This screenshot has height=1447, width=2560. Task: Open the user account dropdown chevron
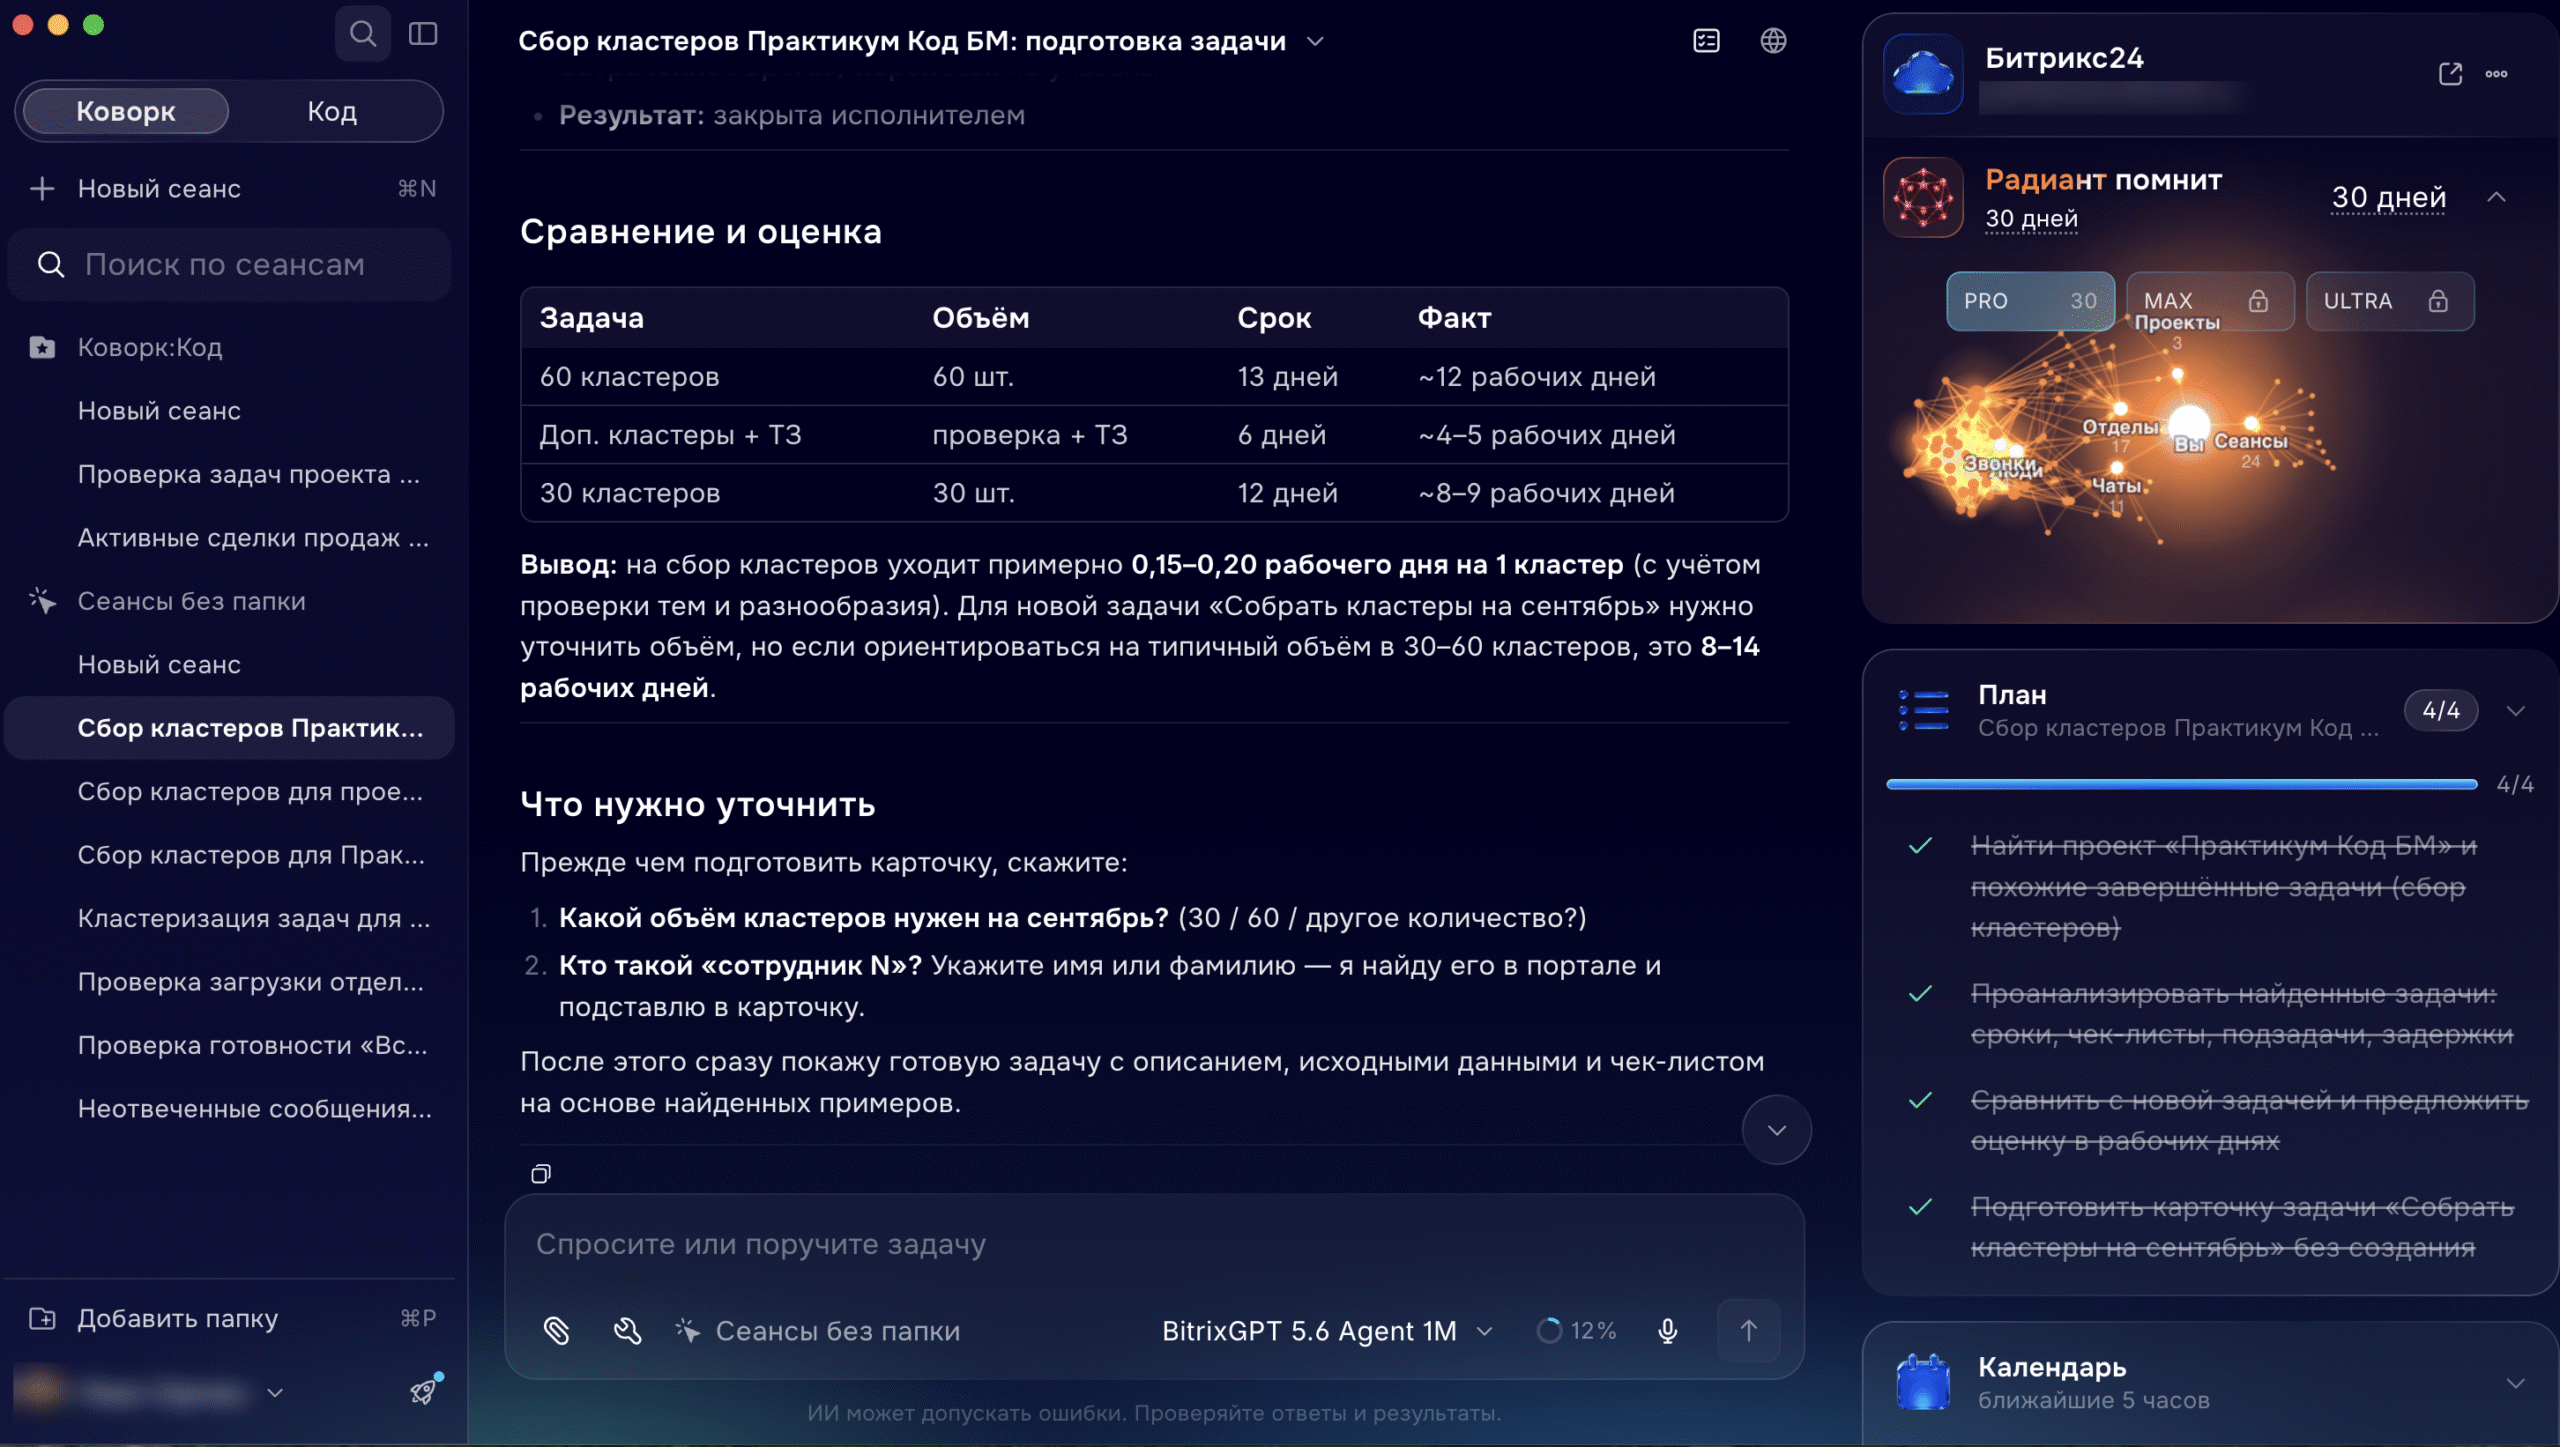(275, 1392)
